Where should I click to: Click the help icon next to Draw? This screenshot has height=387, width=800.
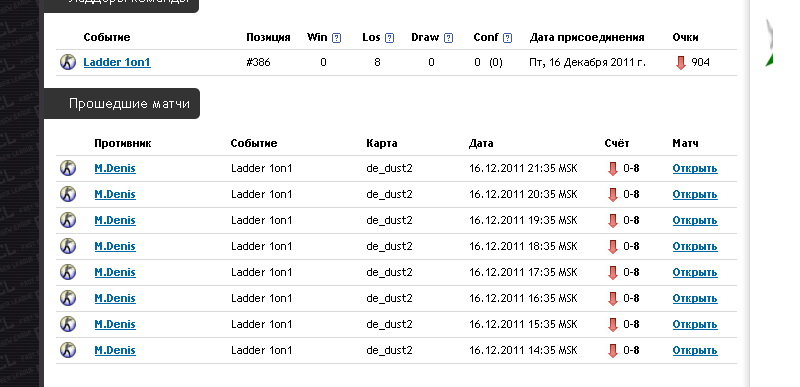point(448,38)
